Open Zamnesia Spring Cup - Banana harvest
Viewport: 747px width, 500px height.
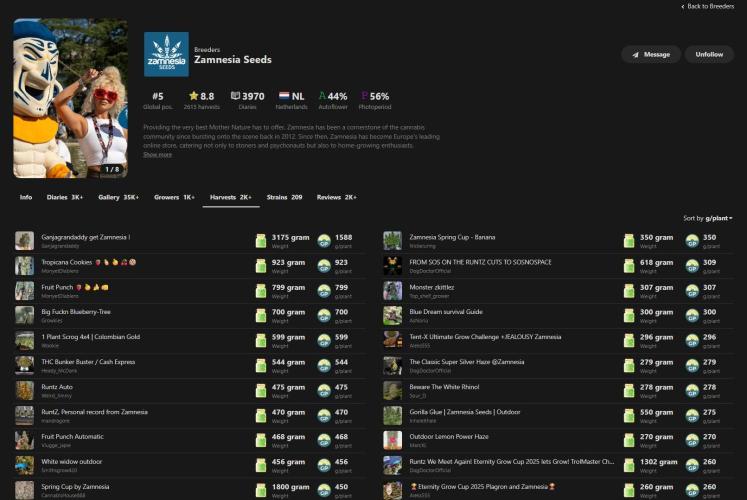452,237
